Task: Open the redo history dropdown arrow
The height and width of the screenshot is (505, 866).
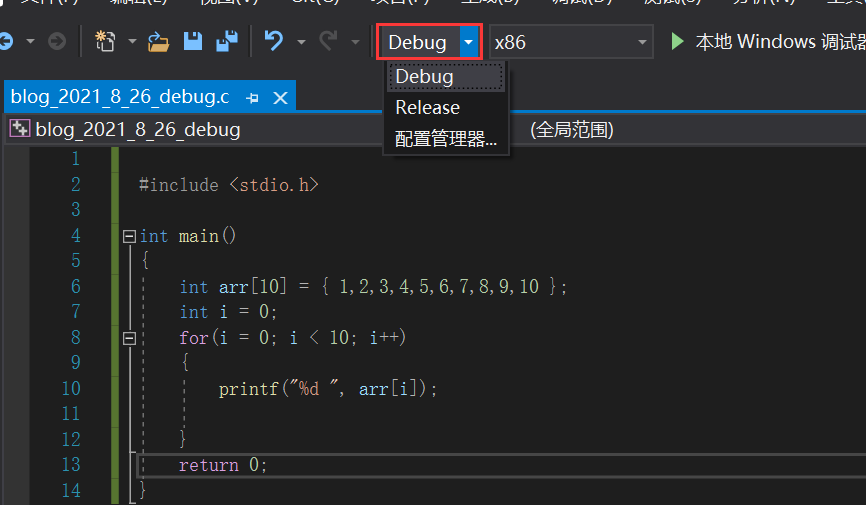Action: [x=355, y=41]
